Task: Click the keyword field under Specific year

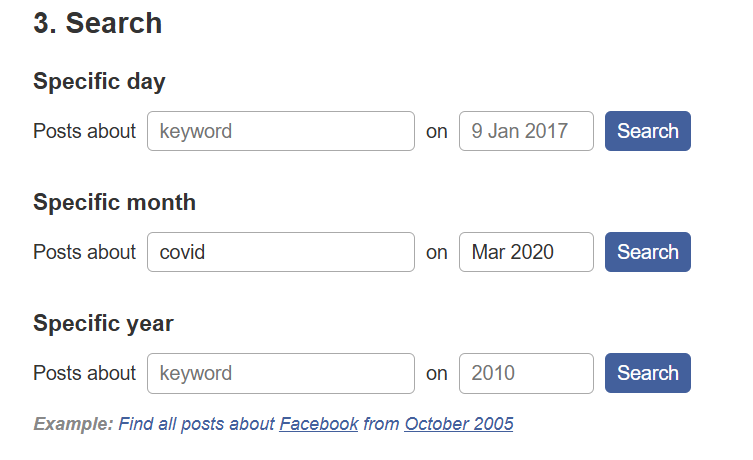Action: coord(280,373)
